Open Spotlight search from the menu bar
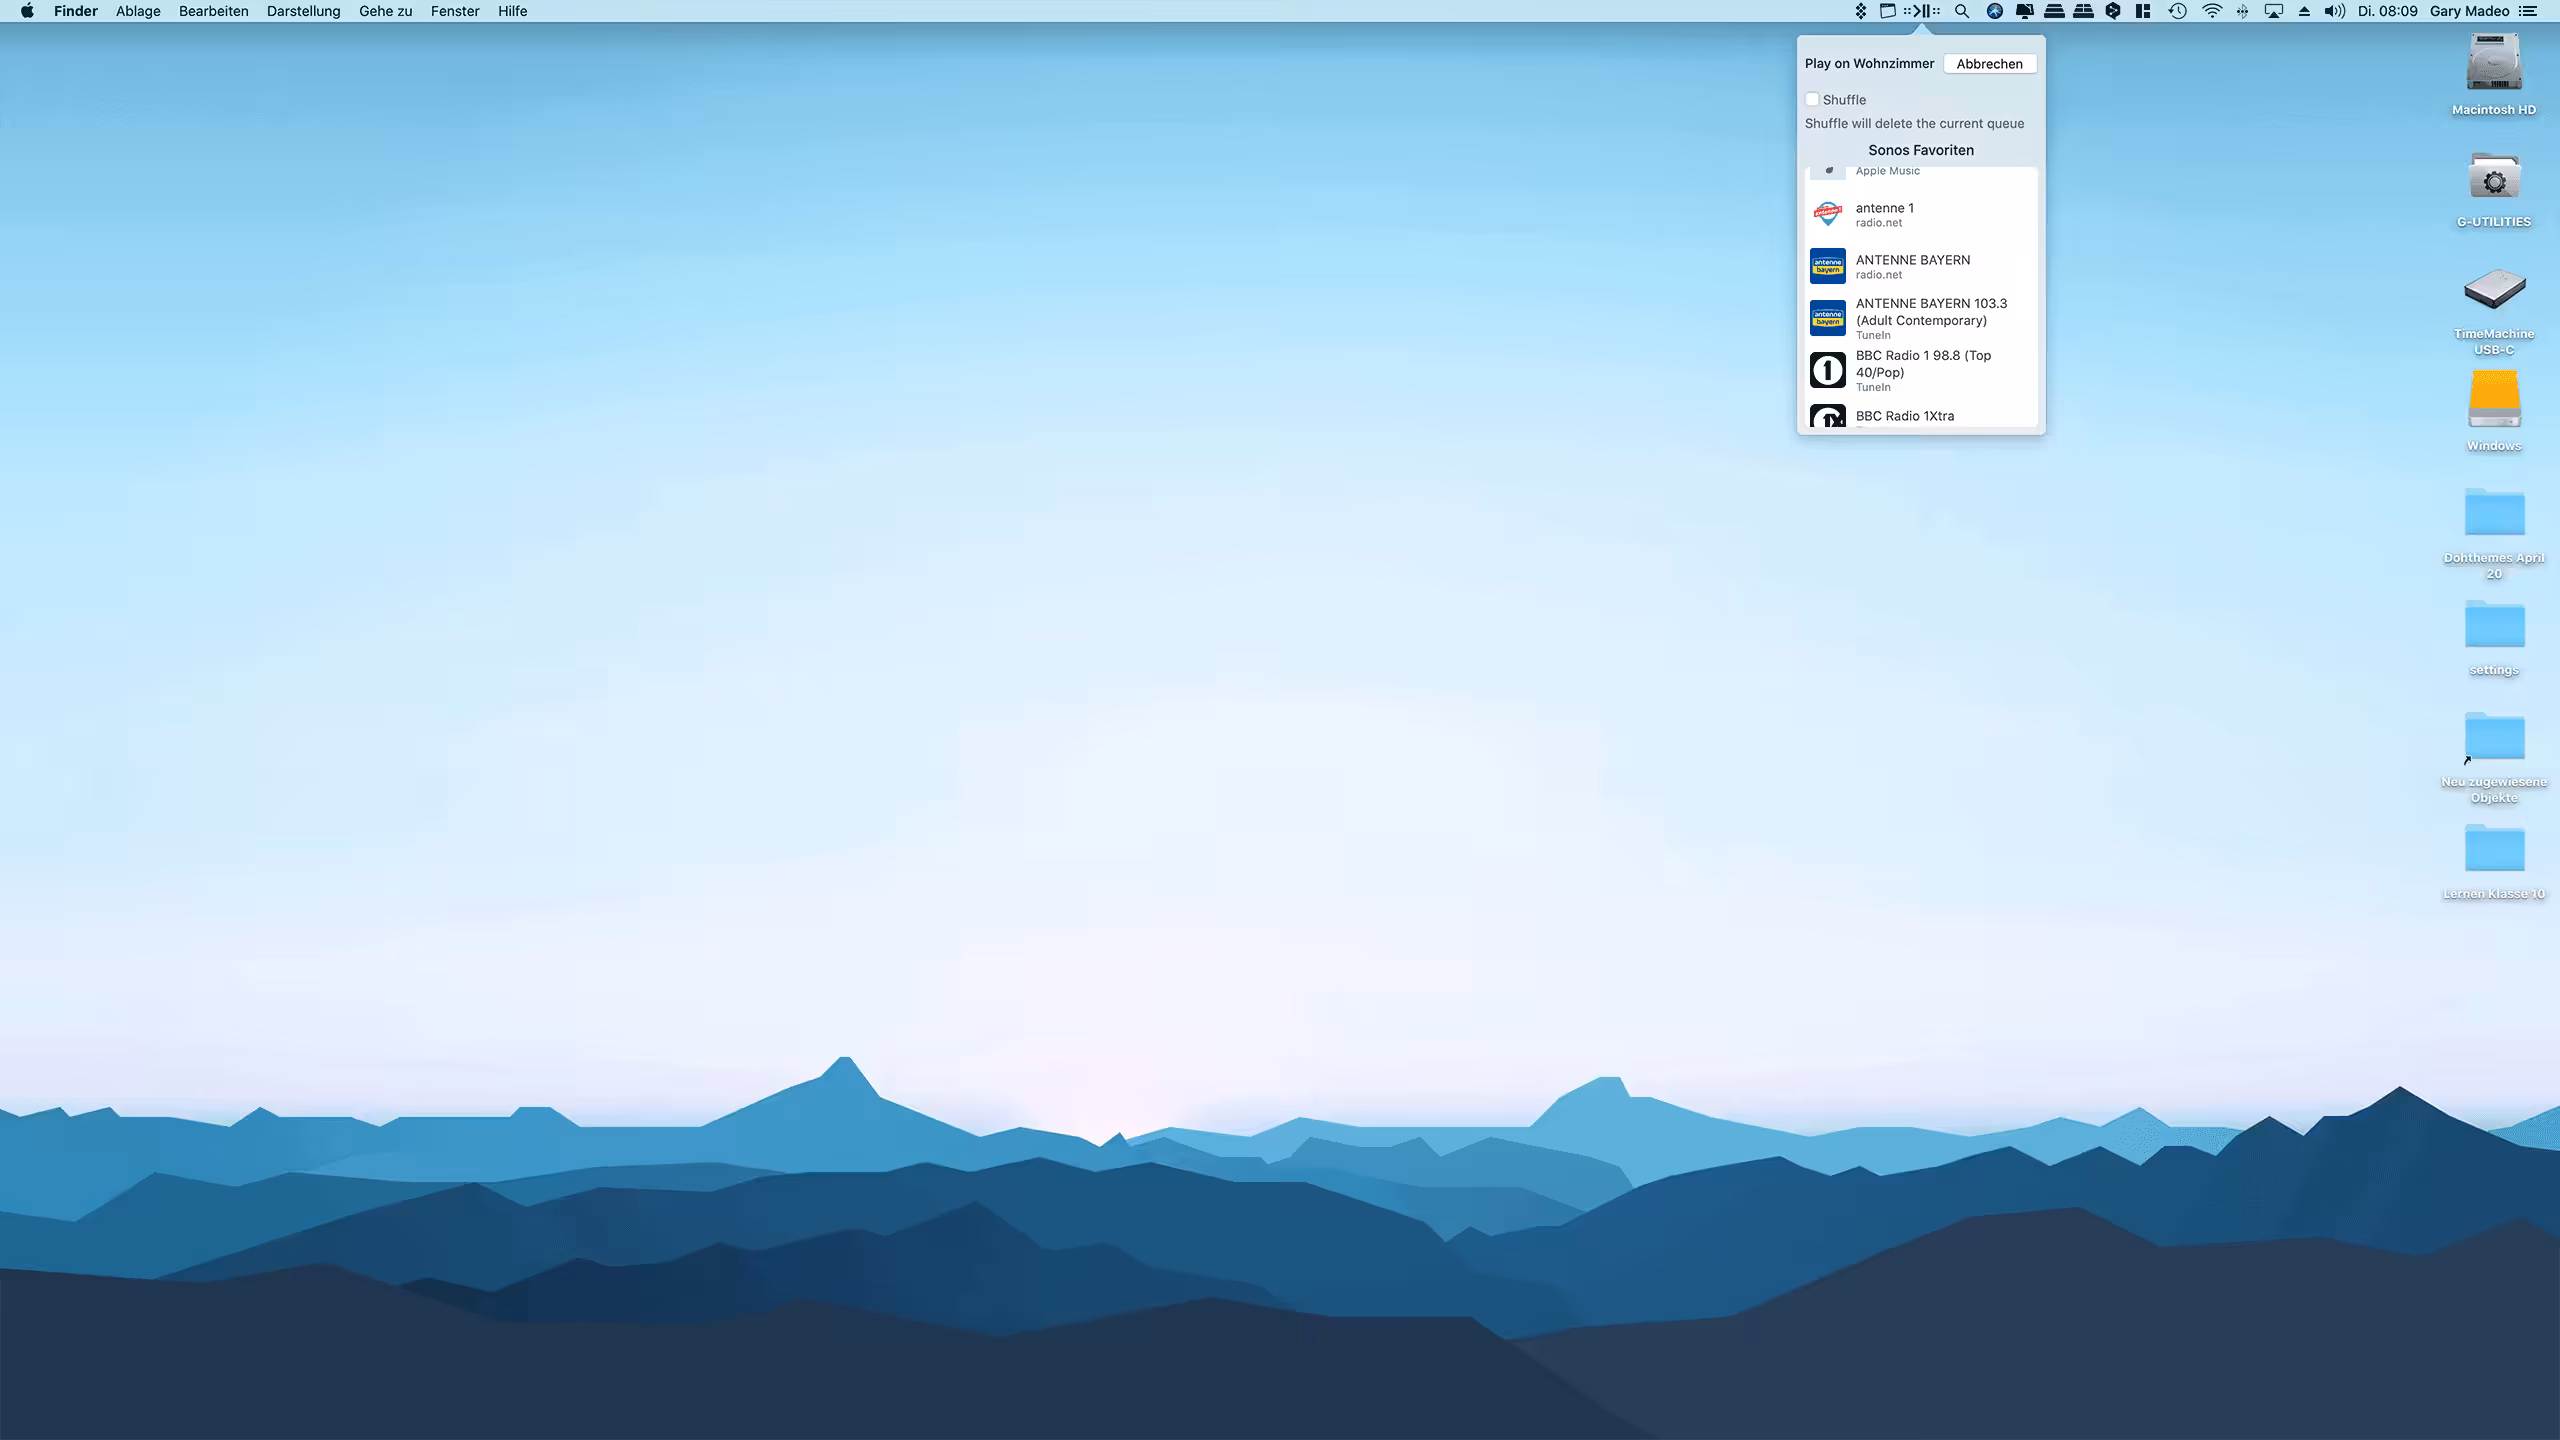 1962,11
